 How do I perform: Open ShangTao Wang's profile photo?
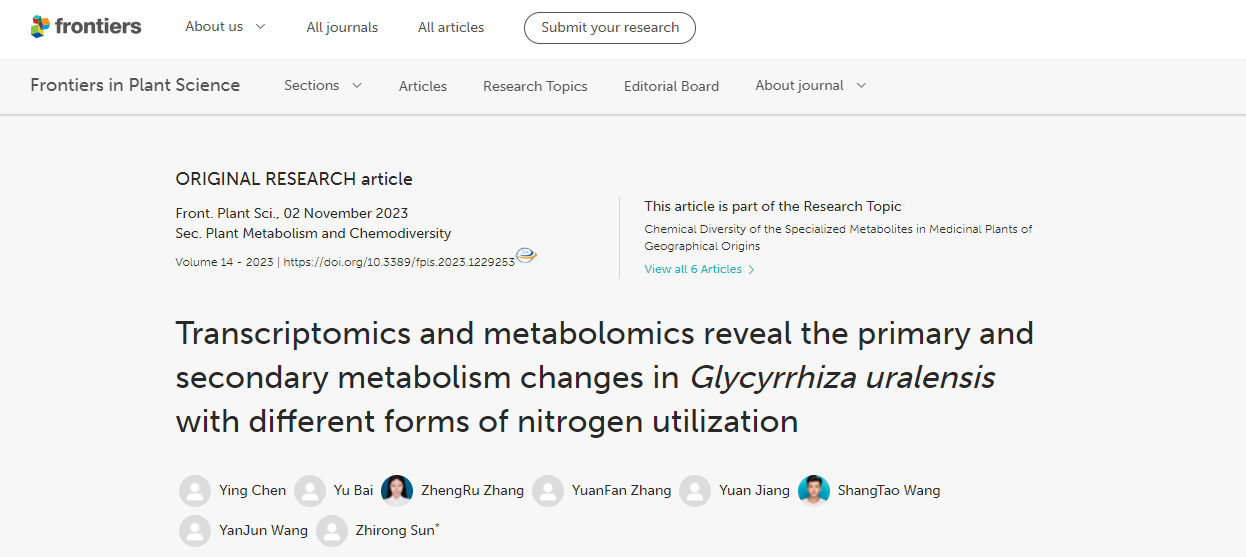point(814,491)
